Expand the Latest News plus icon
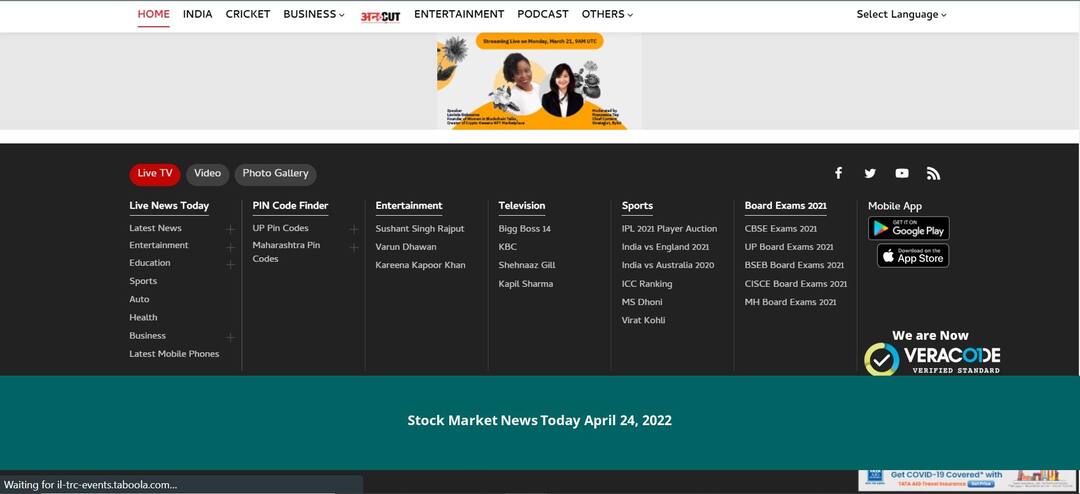1080x494 pixels. pos(230,229)
